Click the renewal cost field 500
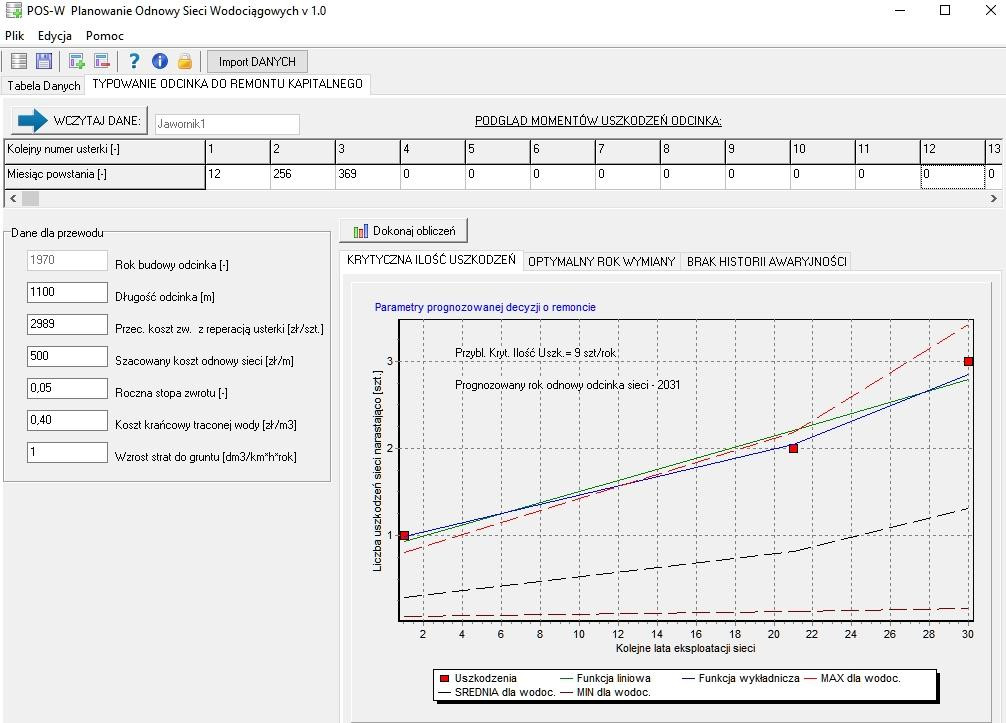Viewport: 1006px width, 723px height. 67,356
